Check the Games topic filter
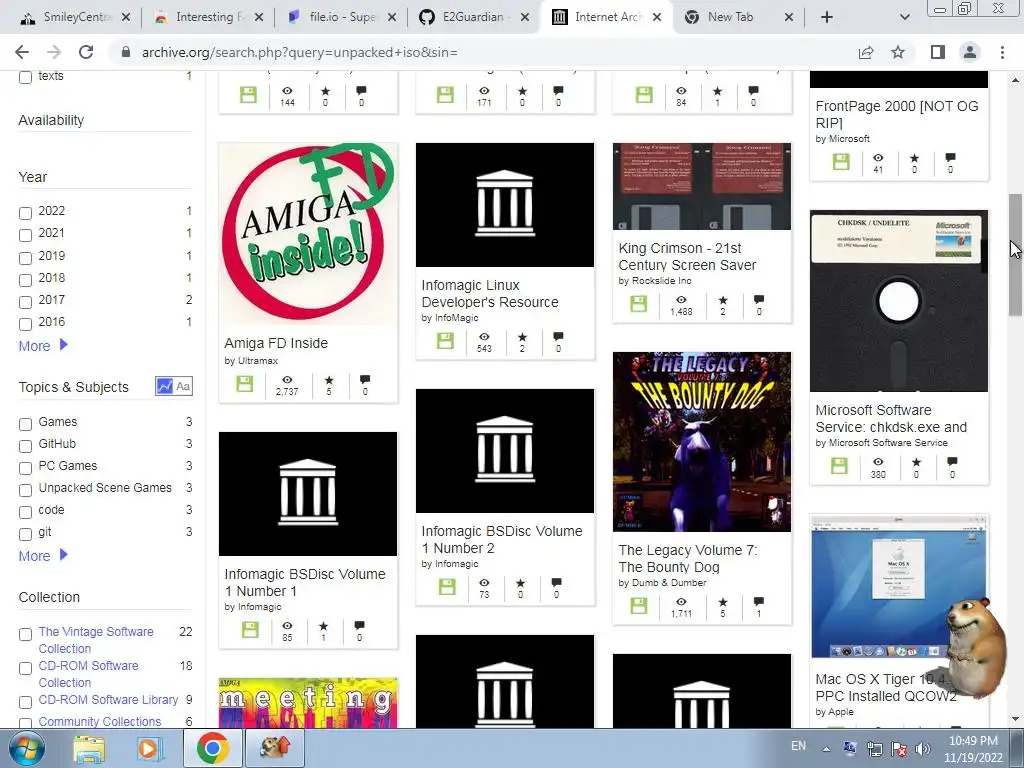 point(25,424)
